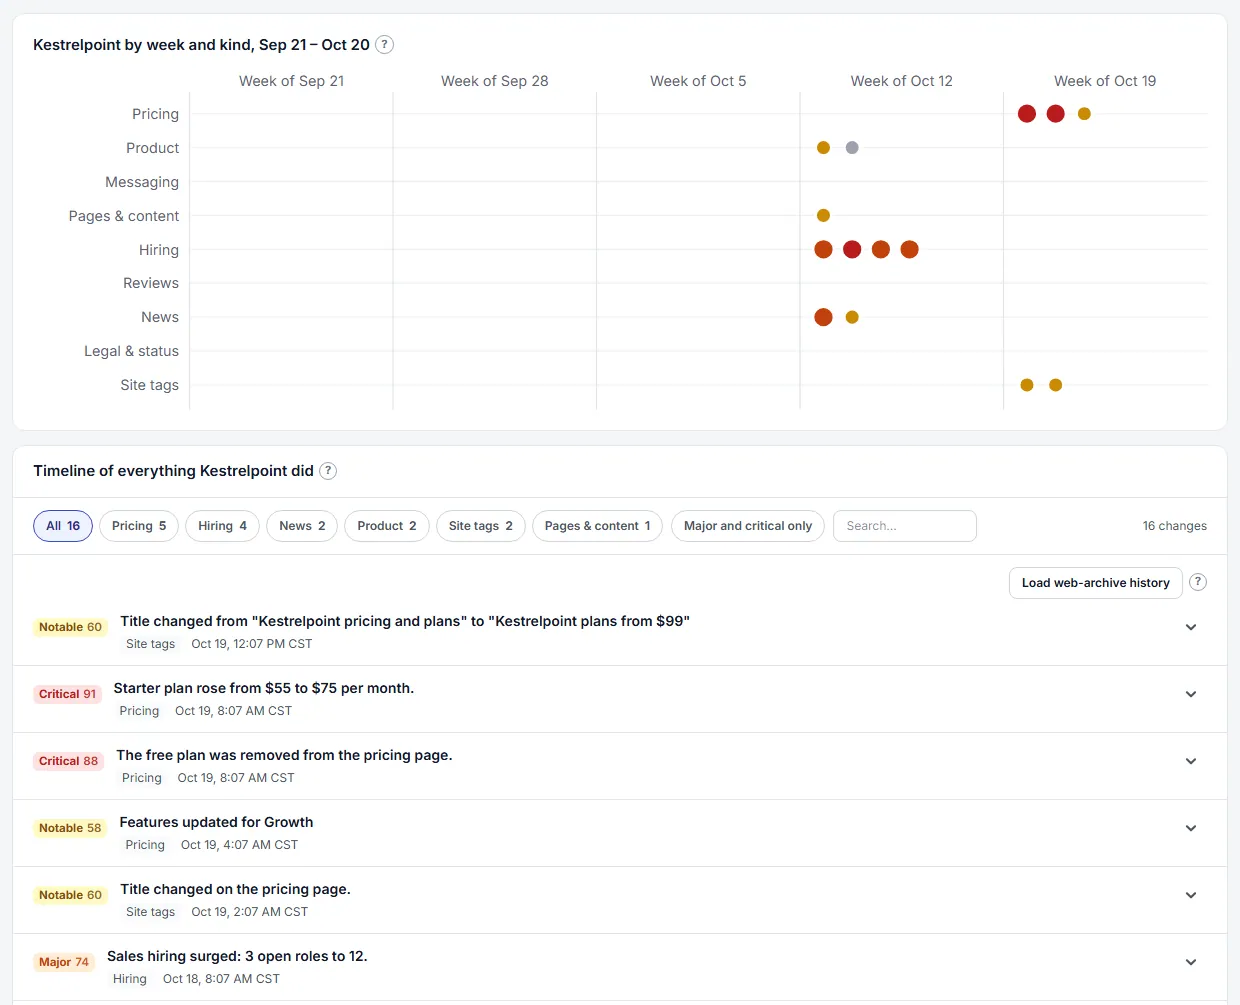Image resolution: width=1240 pixels, height=1005 pixels.
Task: Click first red Pricing dot, week of Oct 19
Action: pyautogui.click(x=1027, y=114)
